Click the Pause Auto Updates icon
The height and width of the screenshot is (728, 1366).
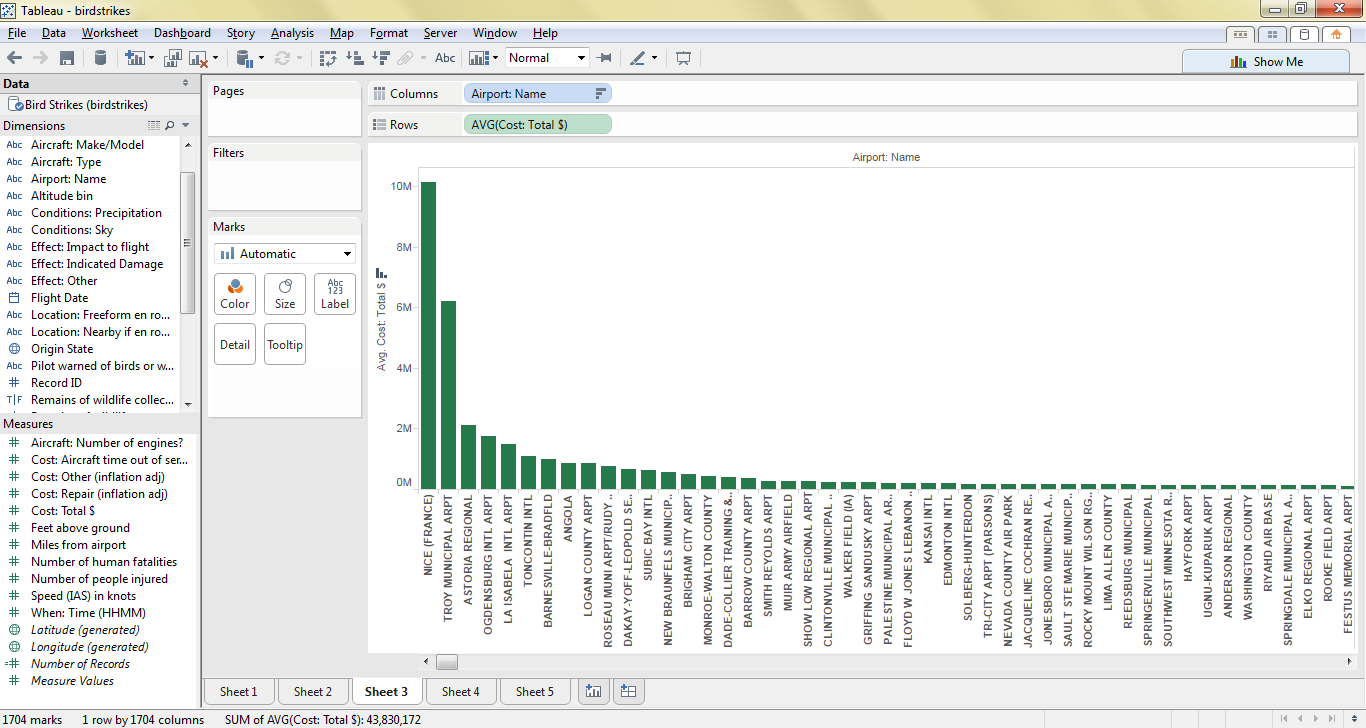point(245,58)
